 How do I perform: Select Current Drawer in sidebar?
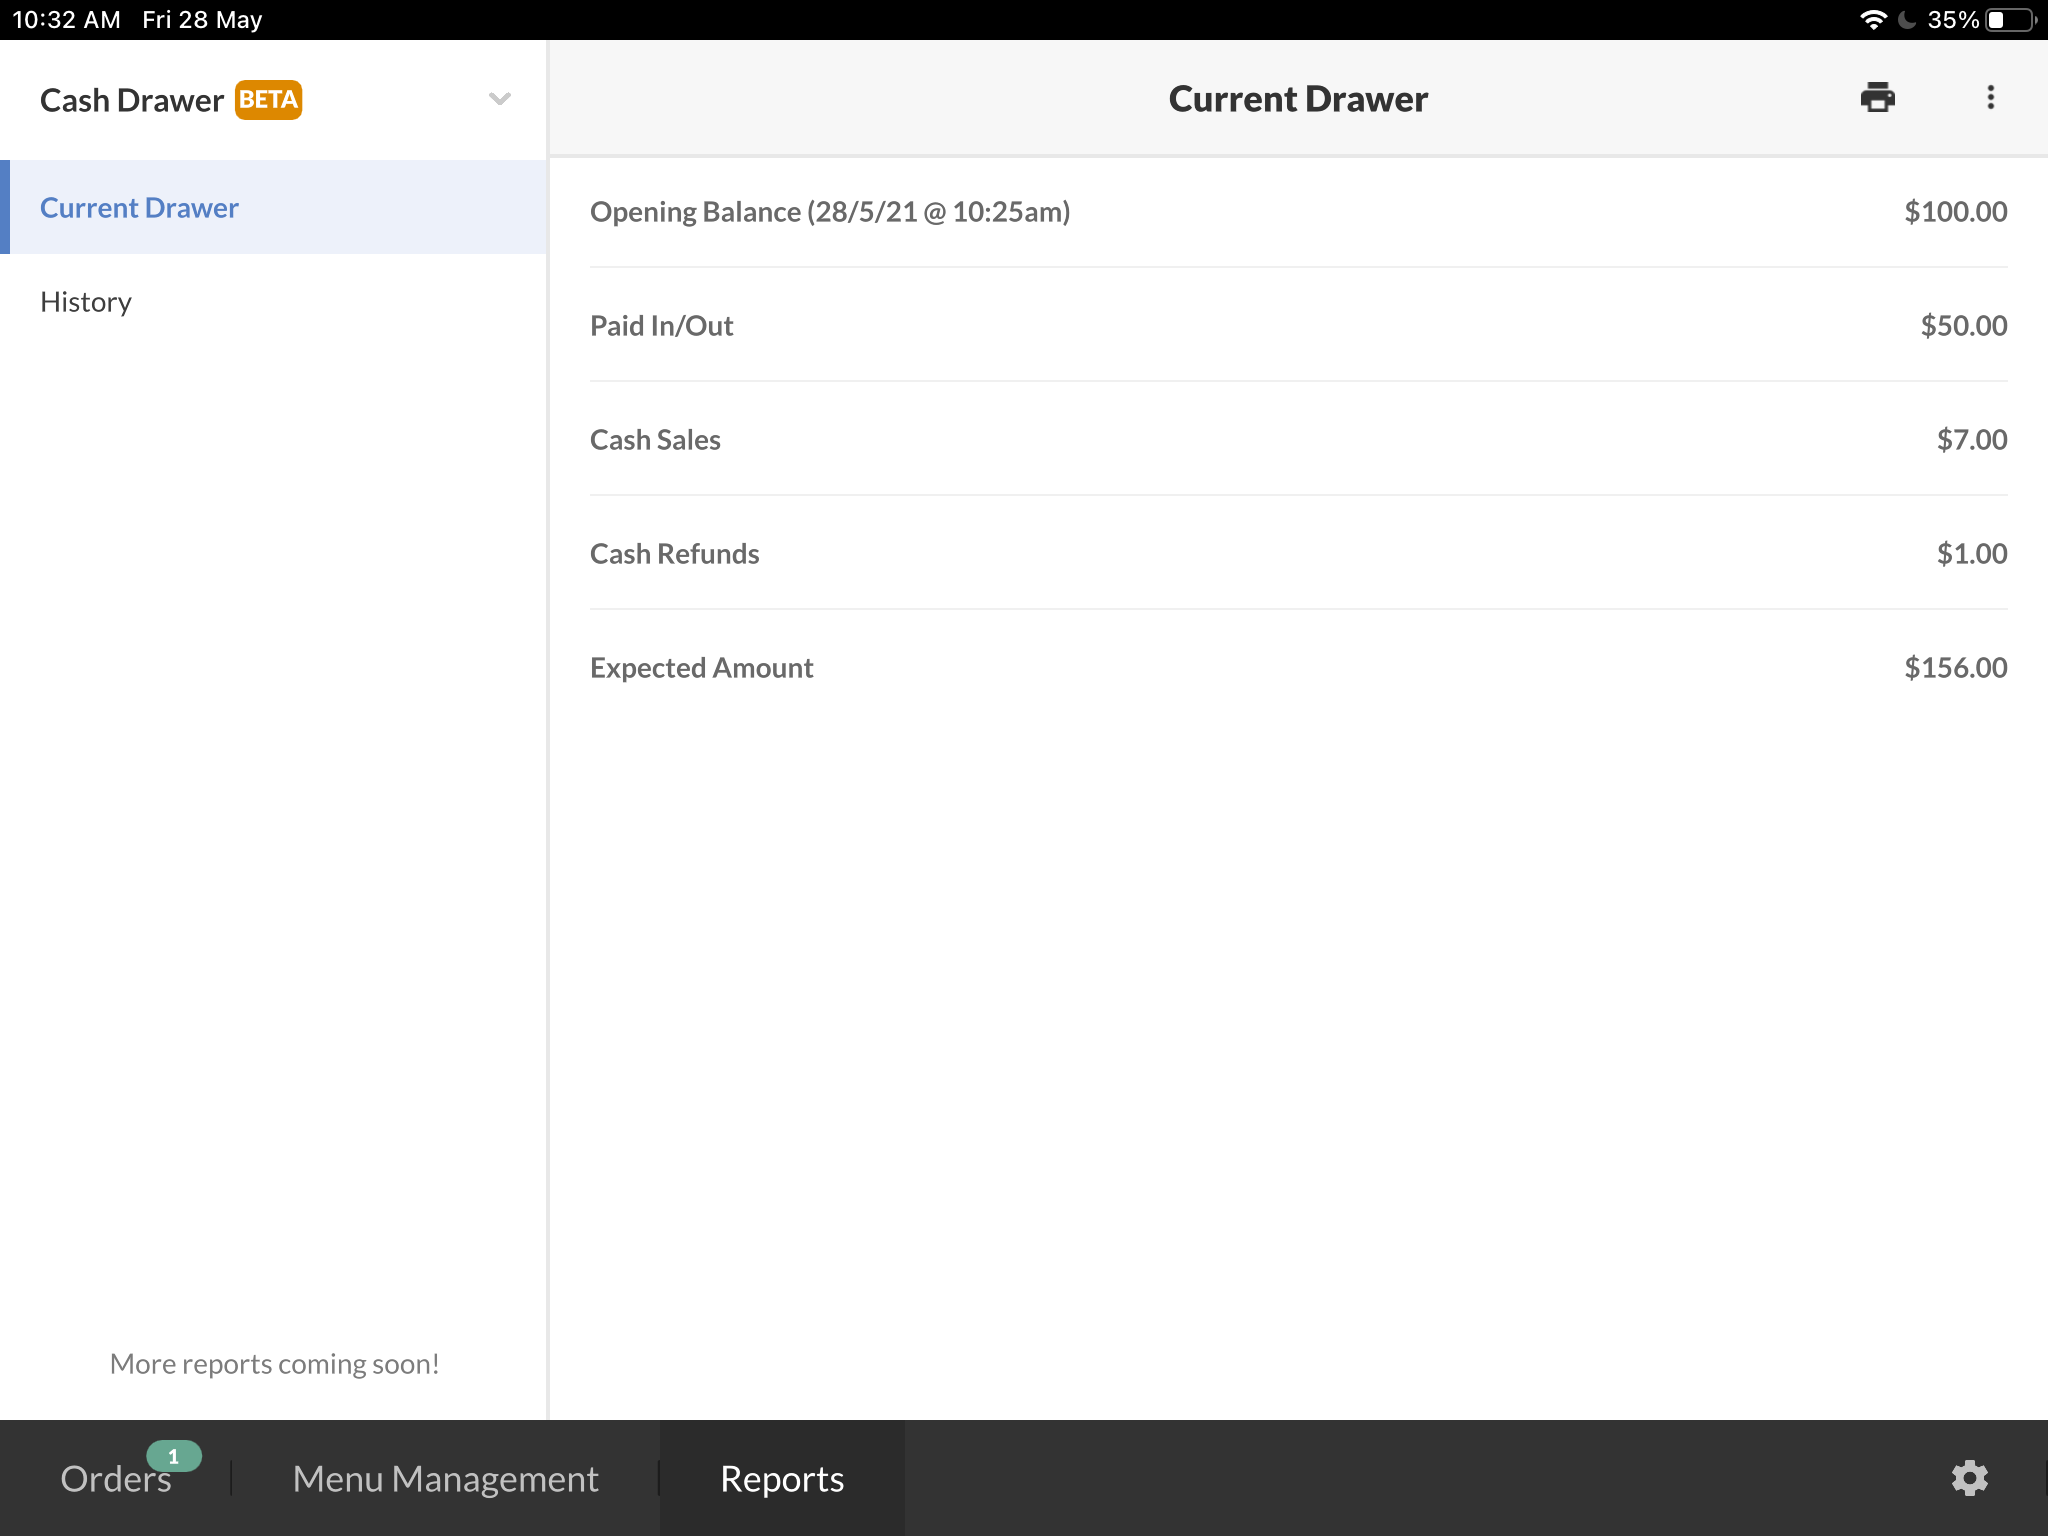tap(139, 208)
